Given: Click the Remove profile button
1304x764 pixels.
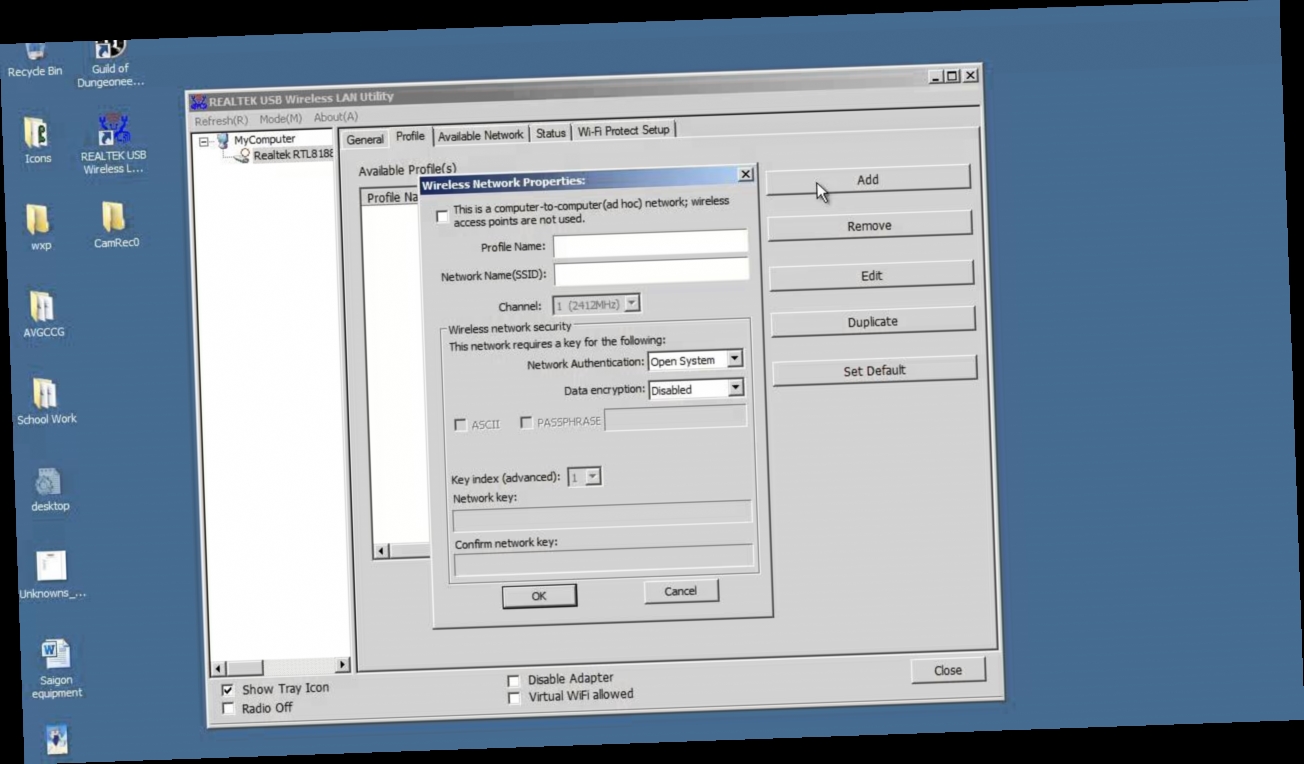Looking at the screenshot, I should tap(869, 226).
